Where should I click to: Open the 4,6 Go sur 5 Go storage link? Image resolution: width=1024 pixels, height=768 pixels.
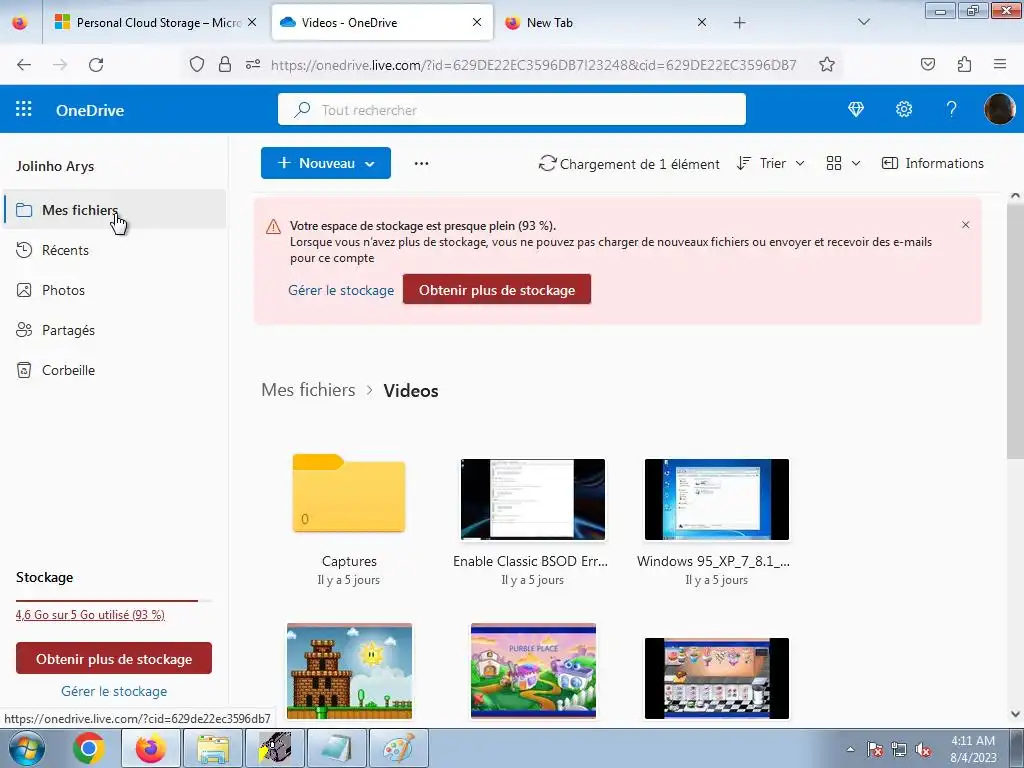pos(90,615)
